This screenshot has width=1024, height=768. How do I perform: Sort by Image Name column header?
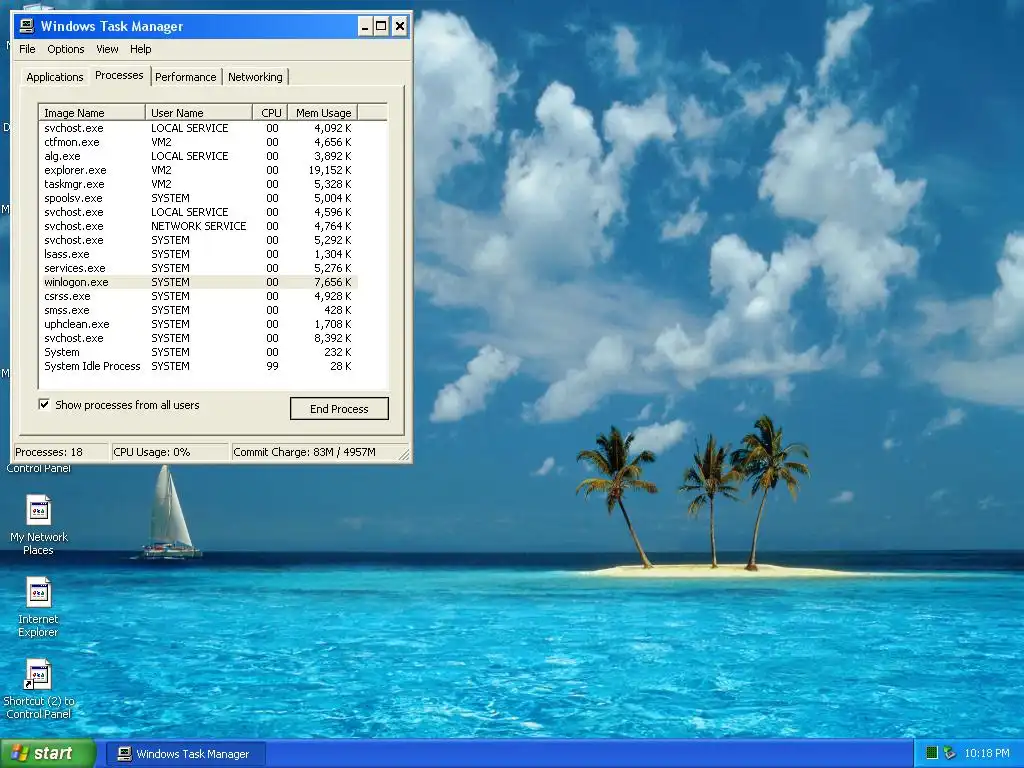pyautogui.click(x=91, y=112)
